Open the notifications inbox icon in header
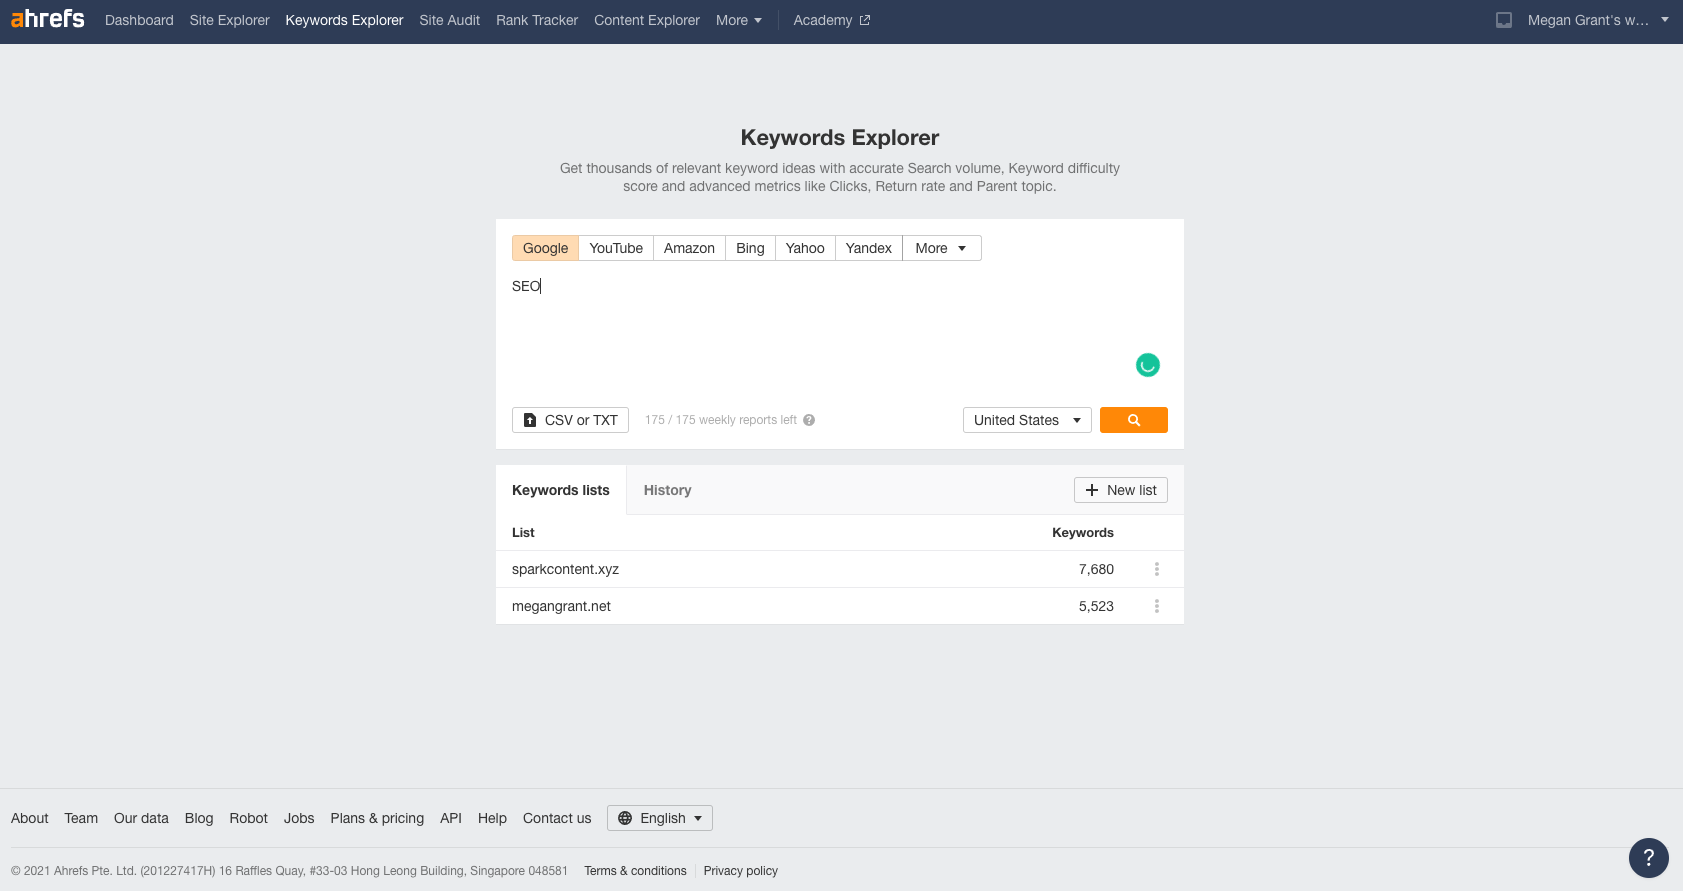The image size is (1683, 891). pyautogui.click(x=1504, y=20)
